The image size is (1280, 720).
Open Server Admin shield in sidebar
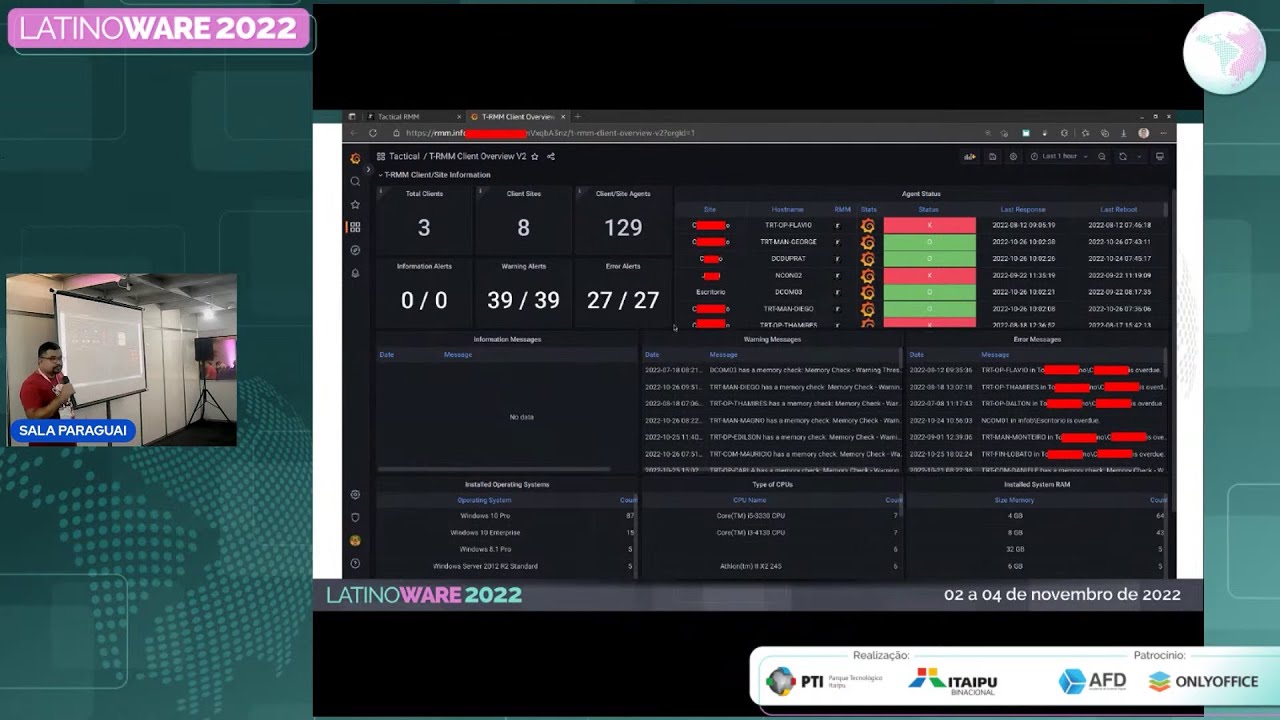(x=355, y=517)
